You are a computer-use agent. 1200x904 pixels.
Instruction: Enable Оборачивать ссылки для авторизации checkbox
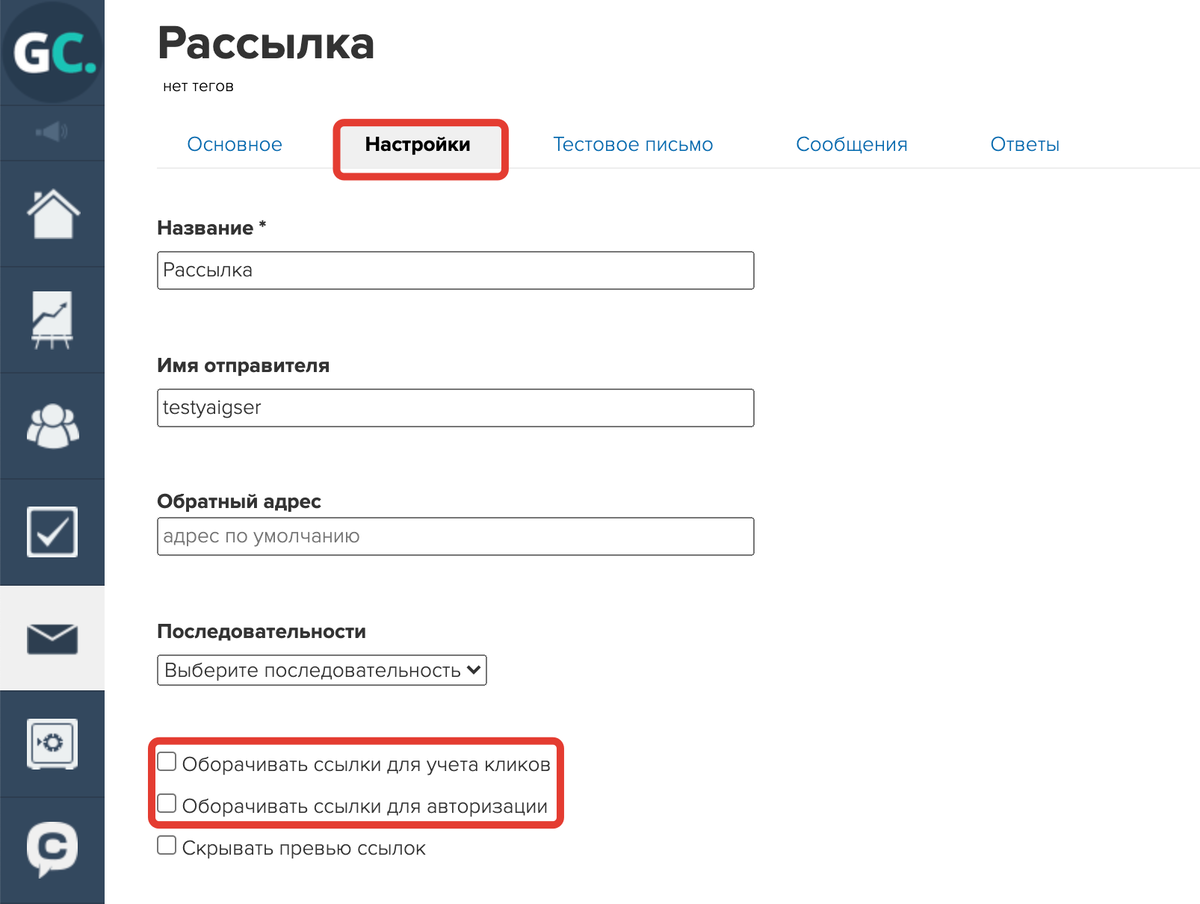tap(167, 804)
